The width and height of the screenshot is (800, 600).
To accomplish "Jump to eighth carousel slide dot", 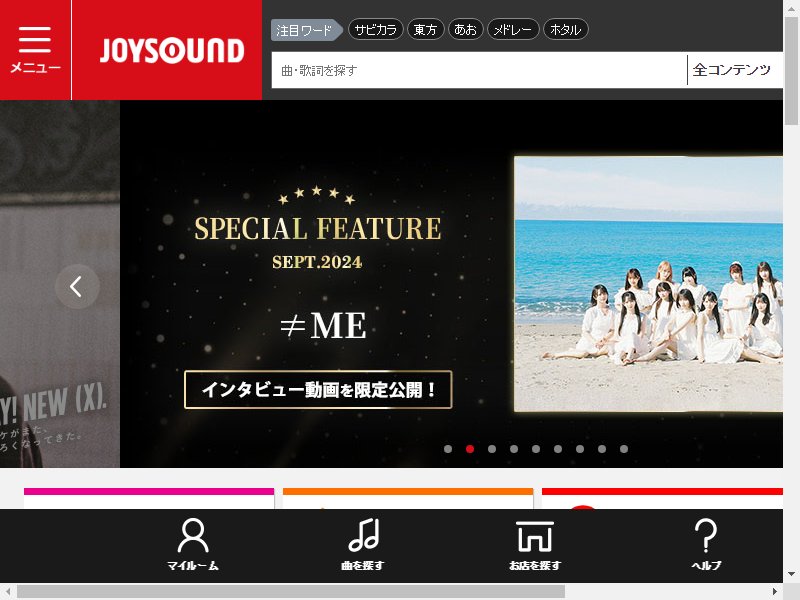I will coord(602,449).
